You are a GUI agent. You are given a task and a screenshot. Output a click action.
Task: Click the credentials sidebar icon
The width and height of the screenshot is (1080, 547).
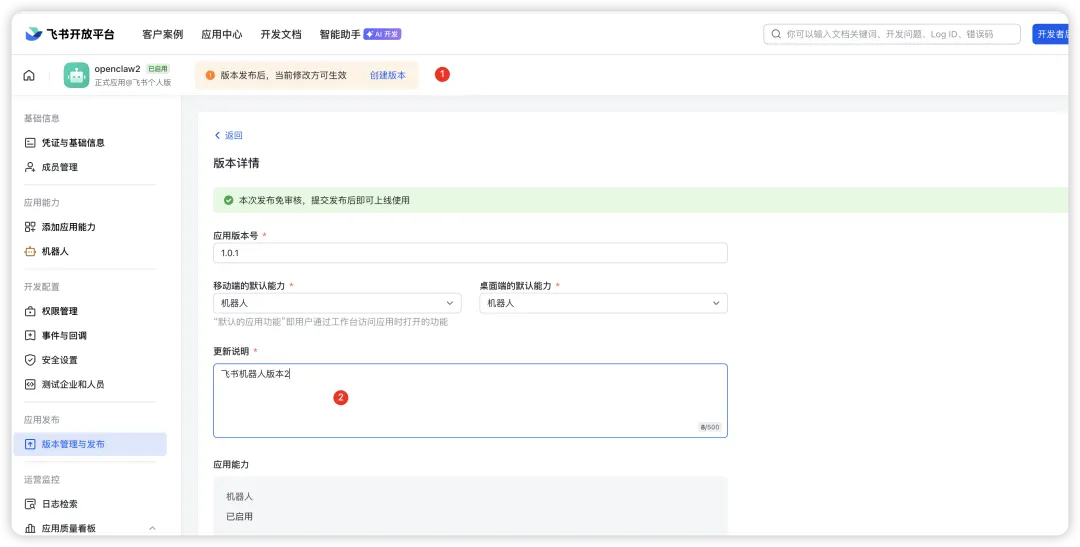[30, 143]
